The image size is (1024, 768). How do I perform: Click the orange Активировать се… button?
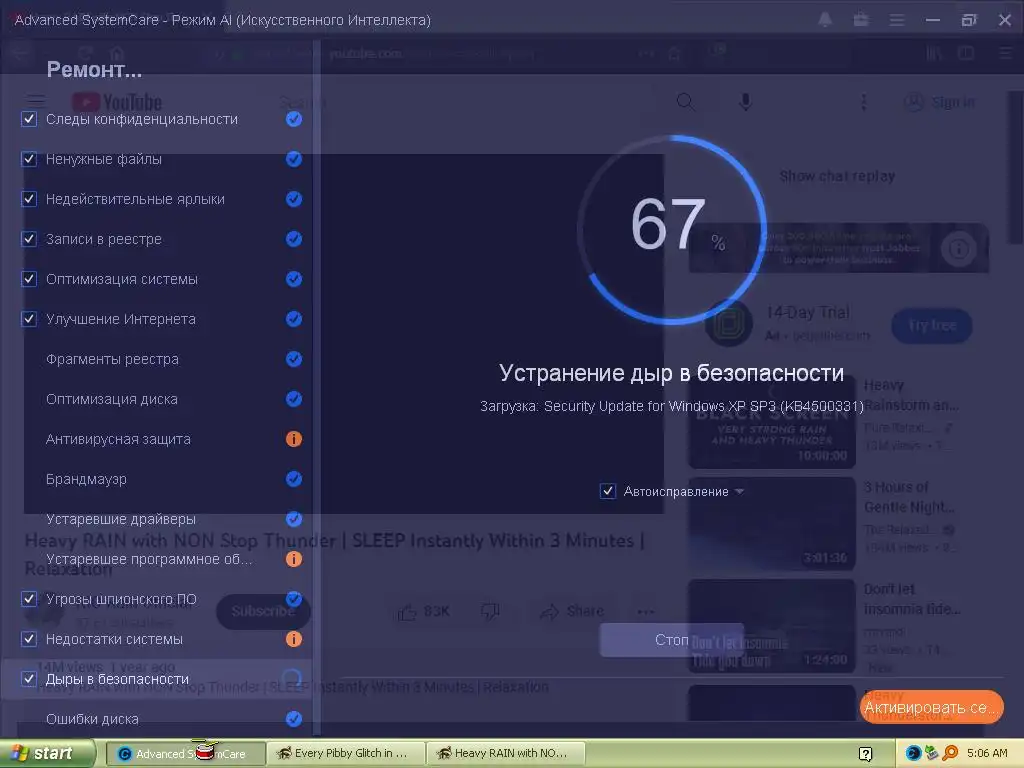[932, 707]
